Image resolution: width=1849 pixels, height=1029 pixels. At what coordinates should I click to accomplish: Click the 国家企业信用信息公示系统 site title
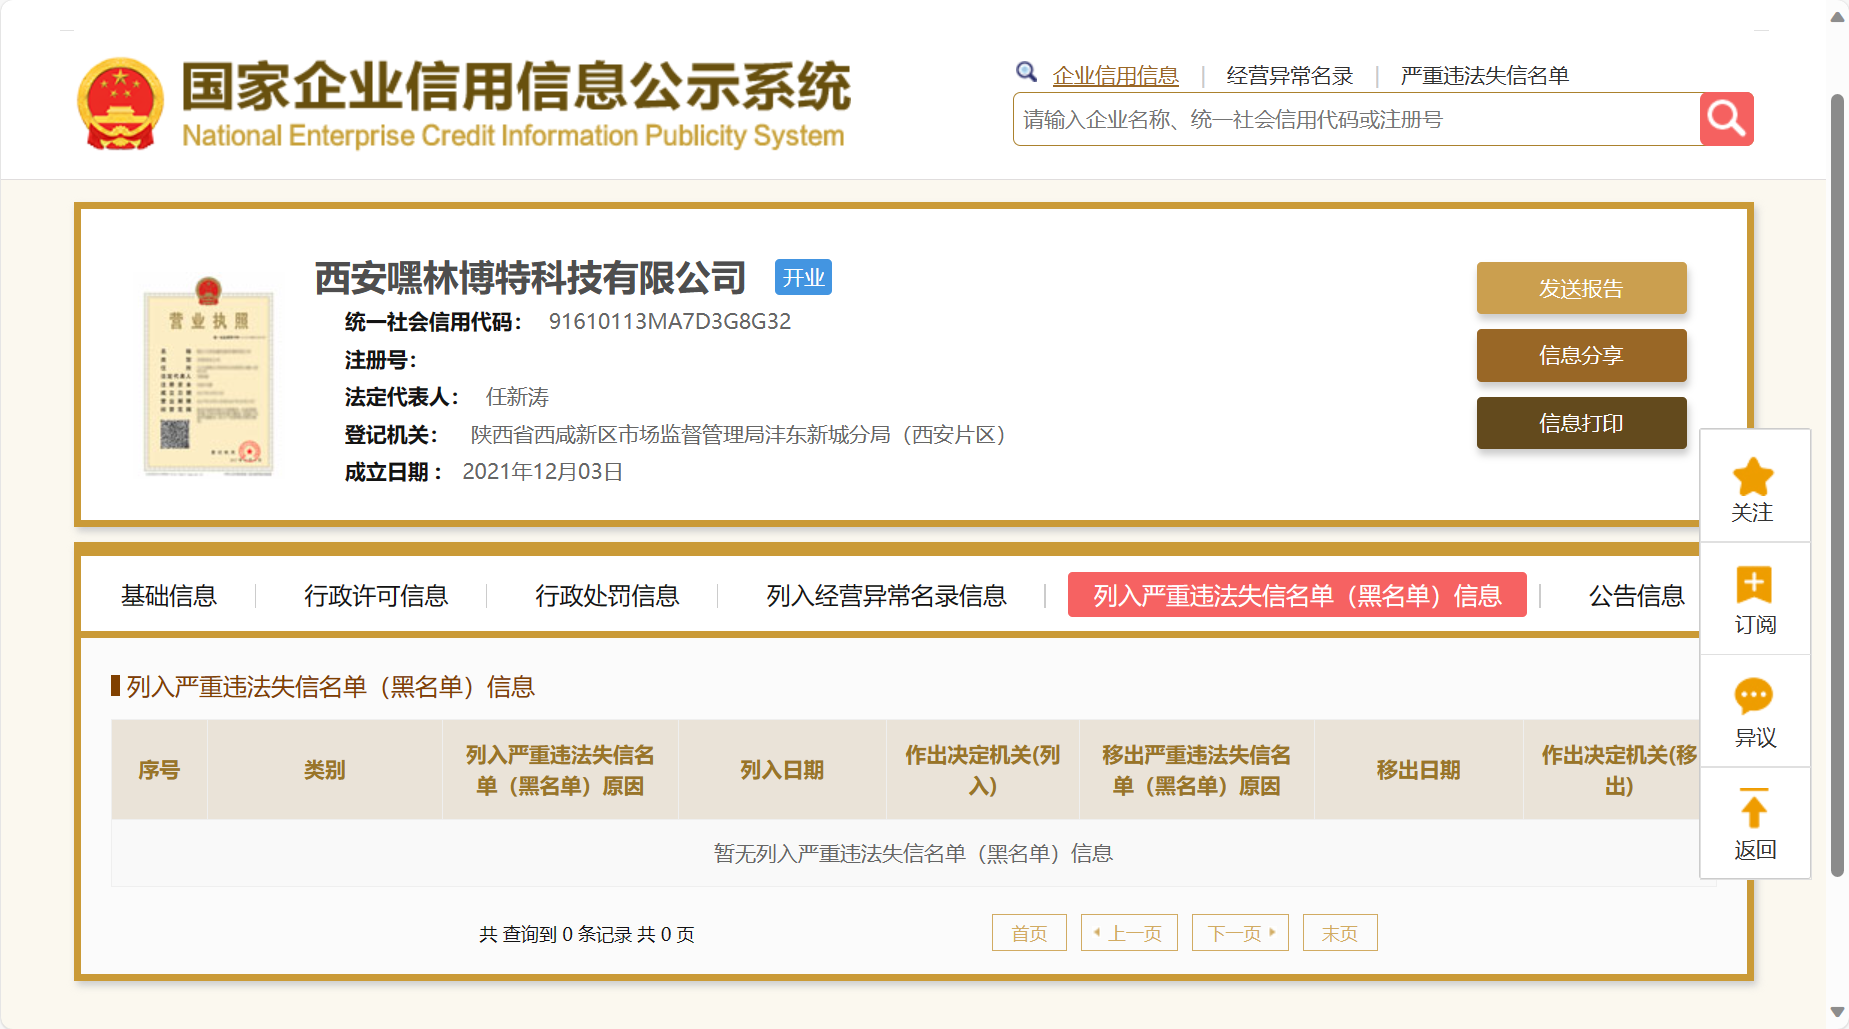516,85
